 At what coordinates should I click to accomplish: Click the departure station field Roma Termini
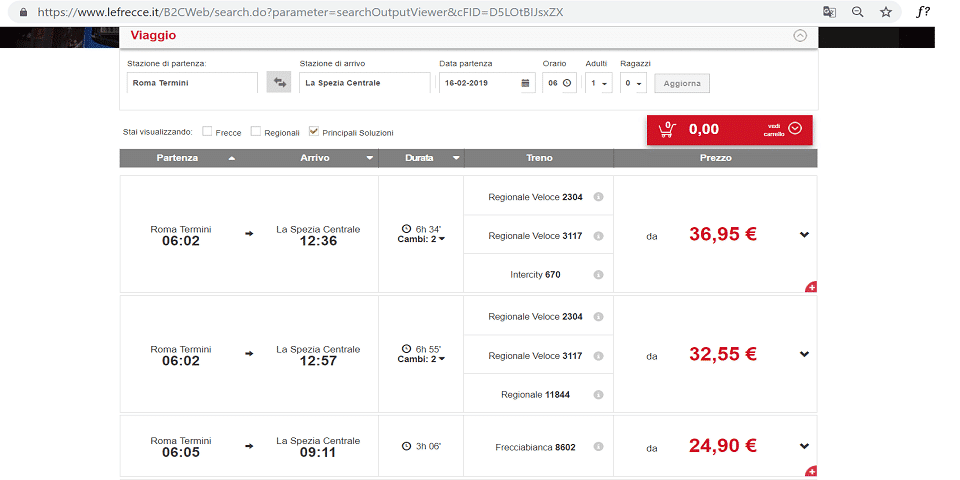click(192, 83)
